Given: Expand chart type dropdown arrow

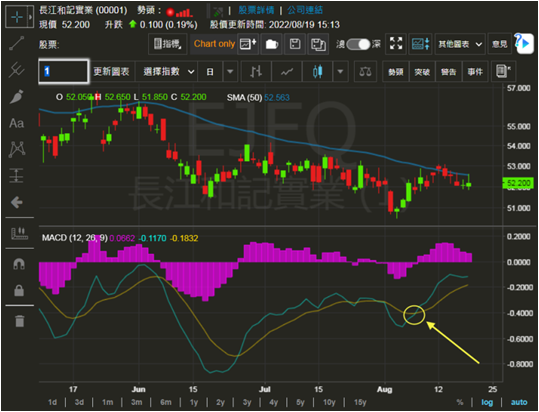Looking at the screenshot, I should (x=340, y=71).
